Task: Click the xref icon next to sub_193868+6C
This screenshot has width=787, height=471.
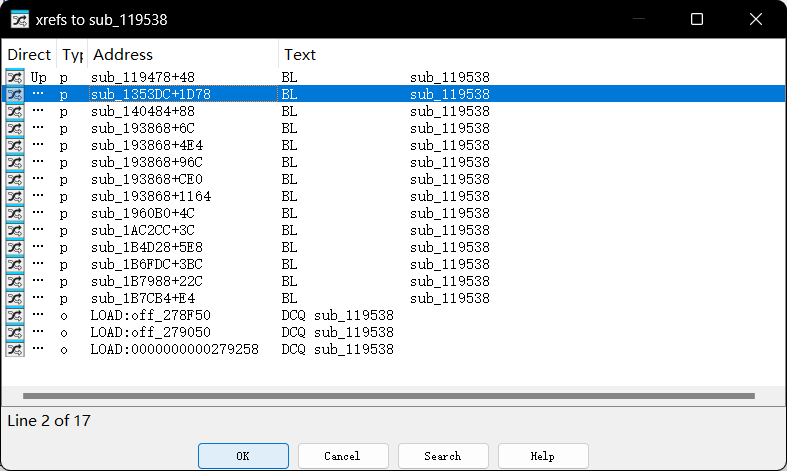Action: pyautogui.click(x=15, y=128)
